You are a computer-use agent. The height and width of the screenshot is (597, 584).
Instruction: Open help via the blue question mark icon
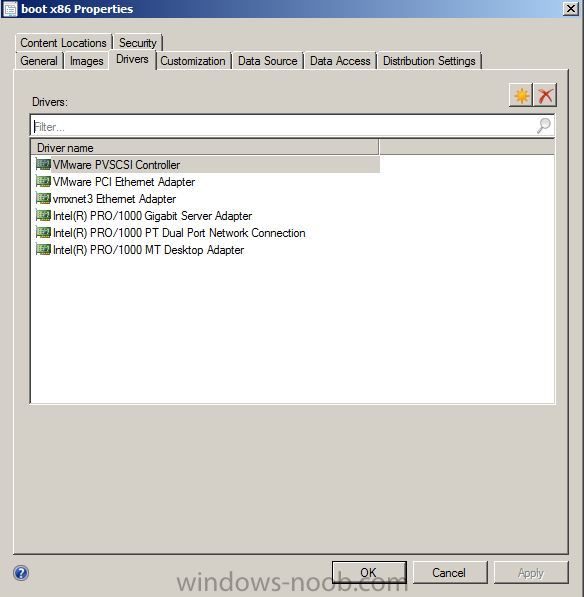21,573
